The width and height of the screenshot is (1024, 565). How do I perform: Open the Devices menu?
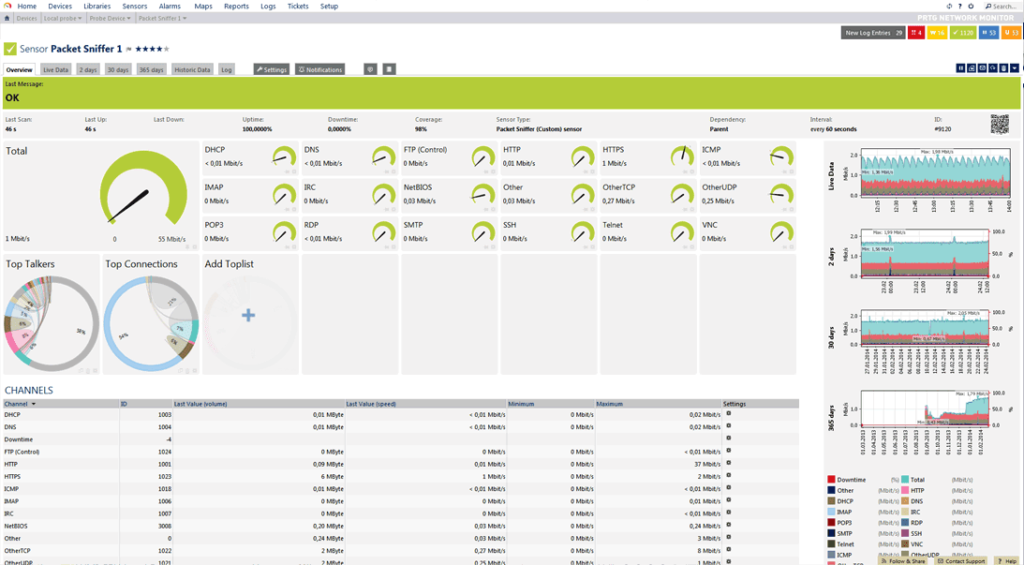click(60, 6)
